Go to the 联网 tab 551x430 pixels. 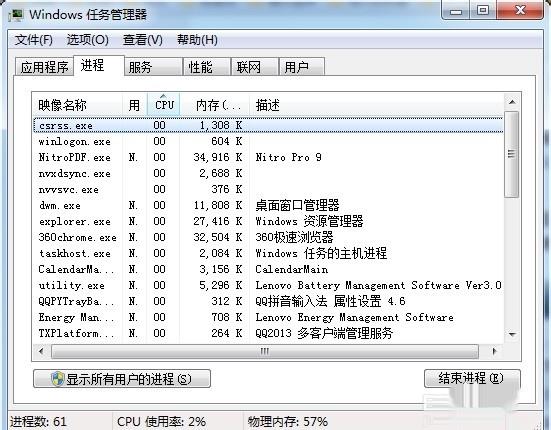coord(255,67)
